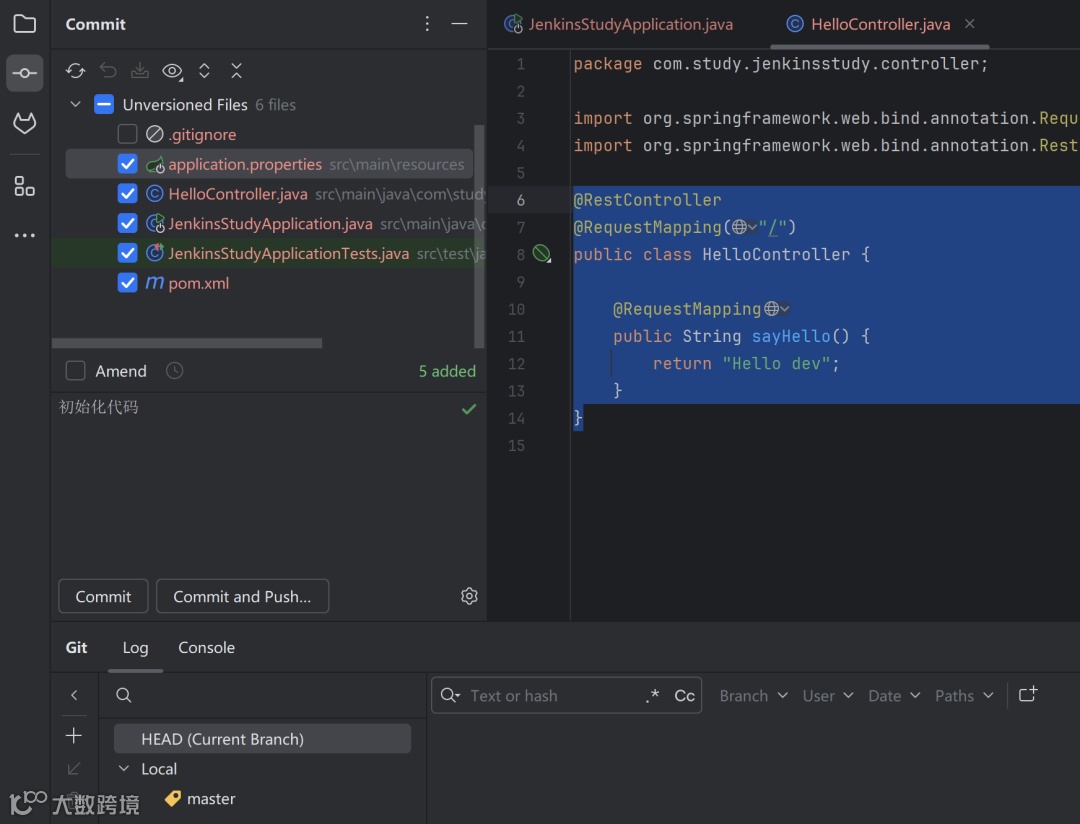This screenshot has width=1080, height=824.
Task: Hide Git branches pane with left arrow
Action: (74, 695)
